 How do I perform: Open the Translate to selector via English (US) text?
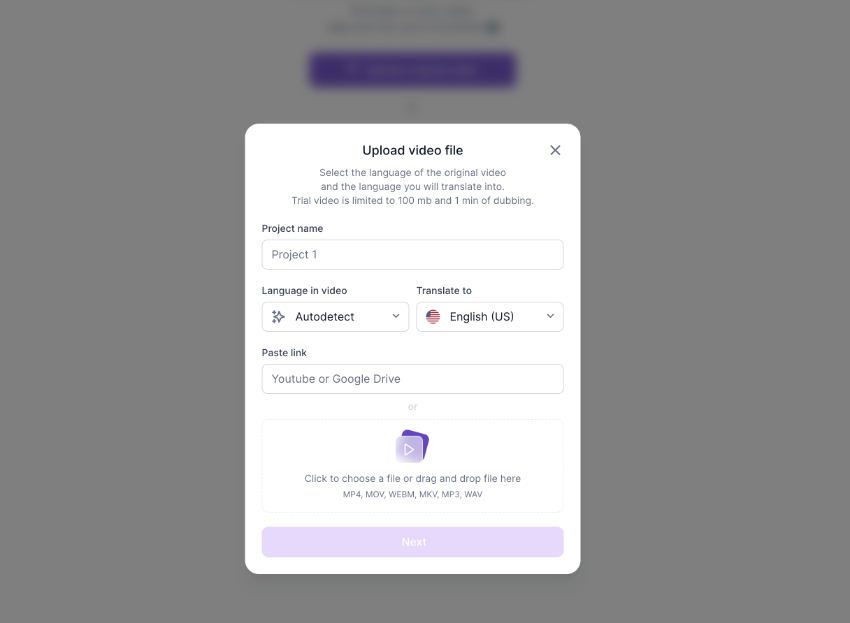[482, 317]
